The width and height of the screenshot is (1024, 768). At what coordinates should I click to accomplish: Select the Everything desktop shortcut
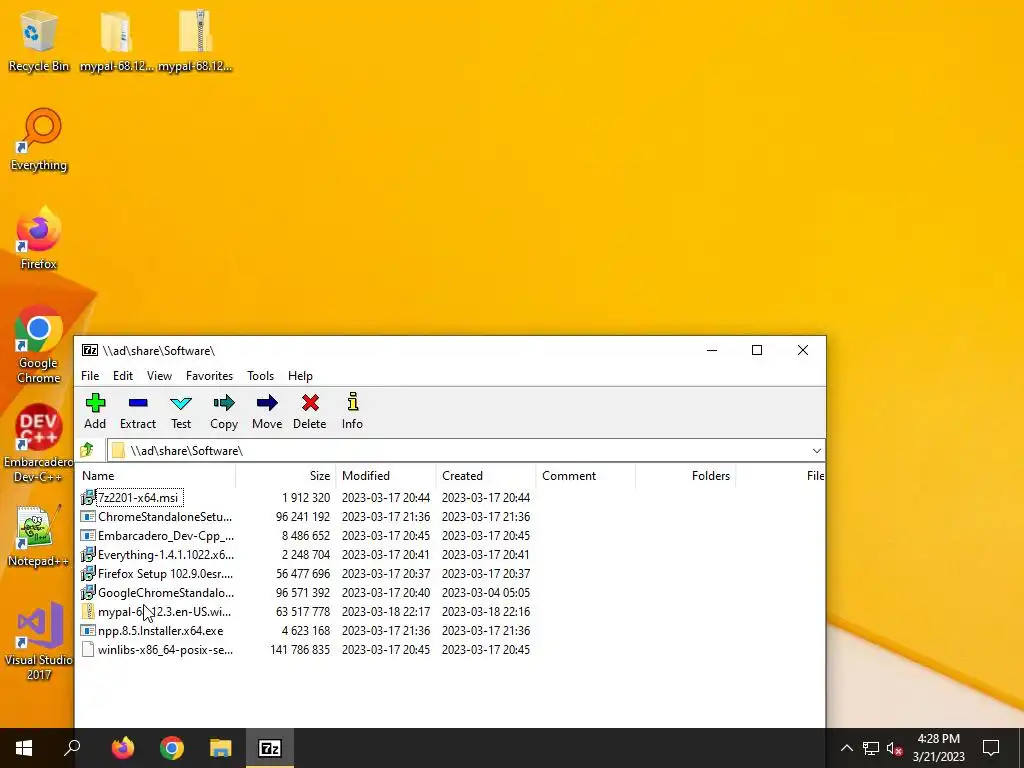39,140
